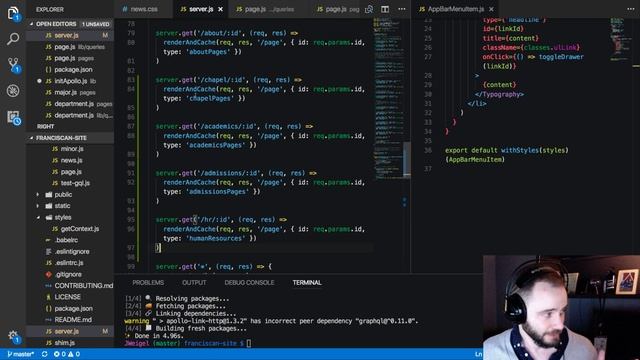Click the AppBarMenuItem.js editor minimap
Image resolution: width=640 pixels, height=360 pixels.
click(x=620, y=39)
